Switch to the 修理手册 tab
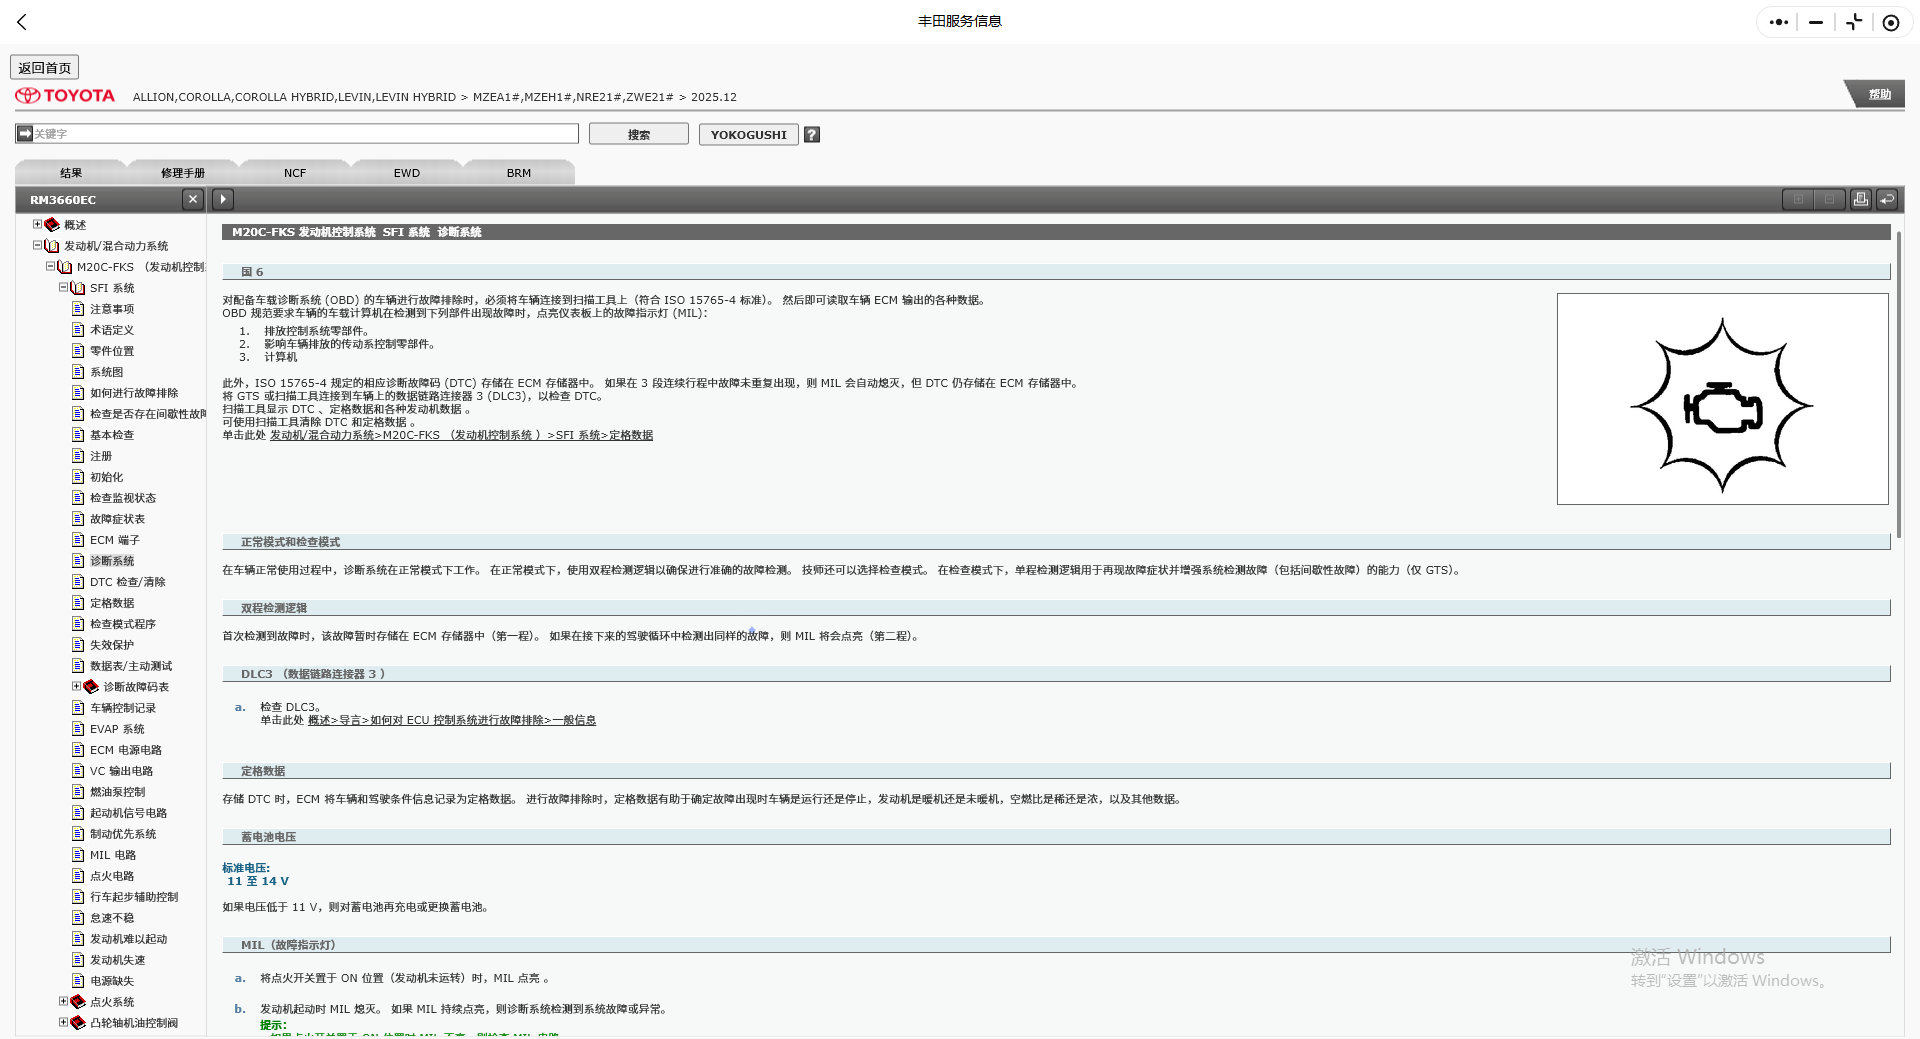Image resolution: width=1920 pixels, height=1039 pixels. pyautogui.click(x=183, y=172)
